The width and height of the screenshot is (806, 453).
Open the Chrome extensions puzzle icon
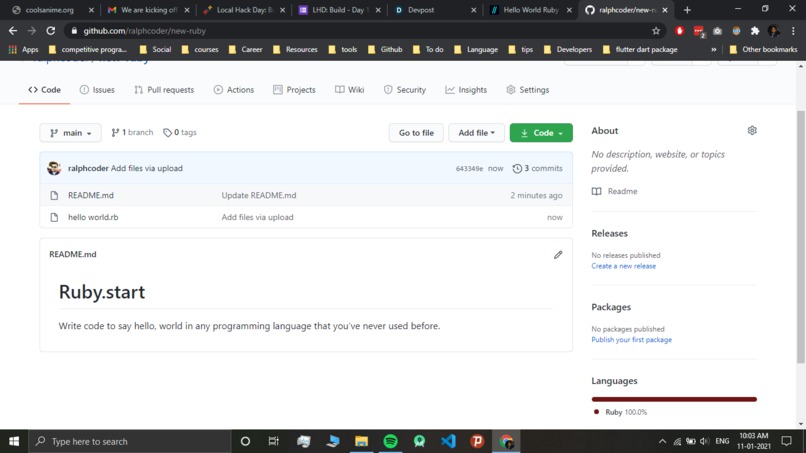tap(755, 31)
